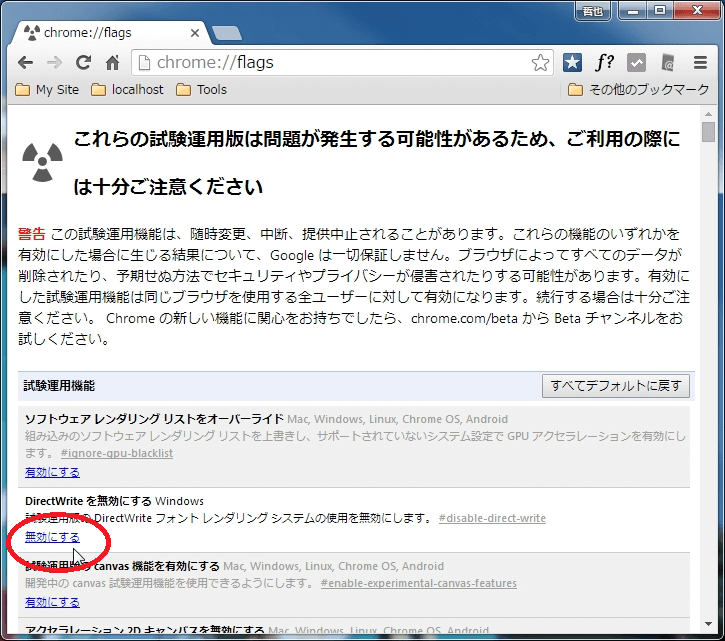
Task: Close the chrome://flags tab
Action: [x=195, y=33]
